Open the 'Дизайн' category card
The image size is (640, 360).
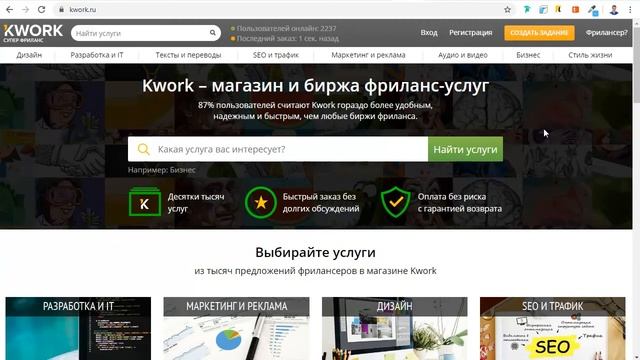pyautogui.click(x=395, y=329)
